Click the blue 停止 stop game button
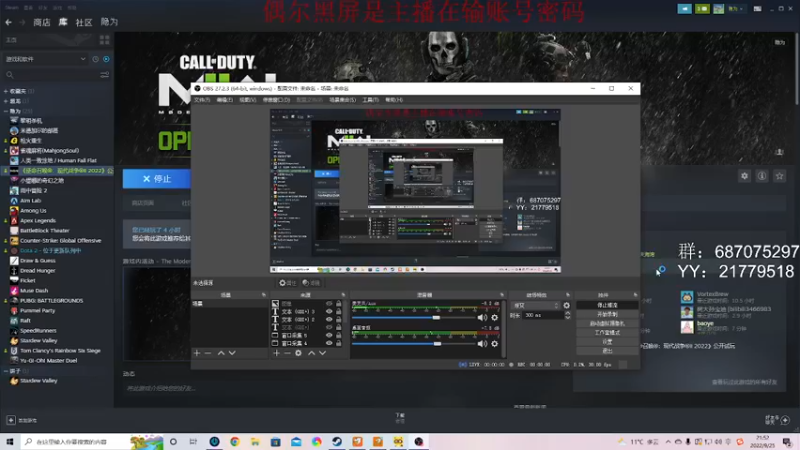The image size is (800, 450). (157, 179)
